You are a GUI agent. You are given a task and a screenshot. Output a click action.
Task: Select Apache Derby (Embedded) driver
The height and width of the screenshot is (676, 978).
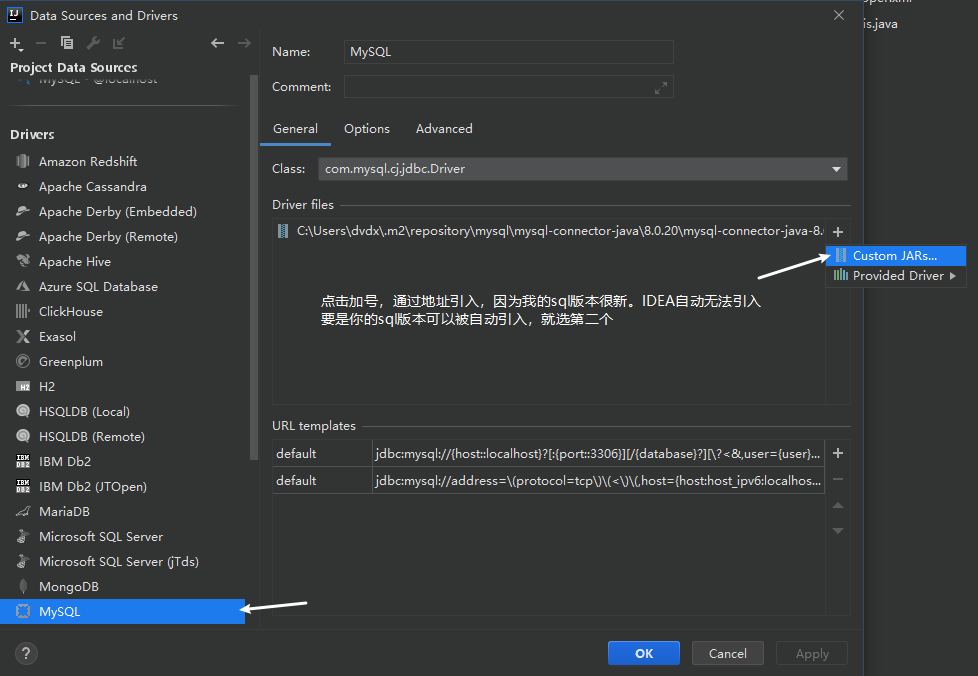122,211
